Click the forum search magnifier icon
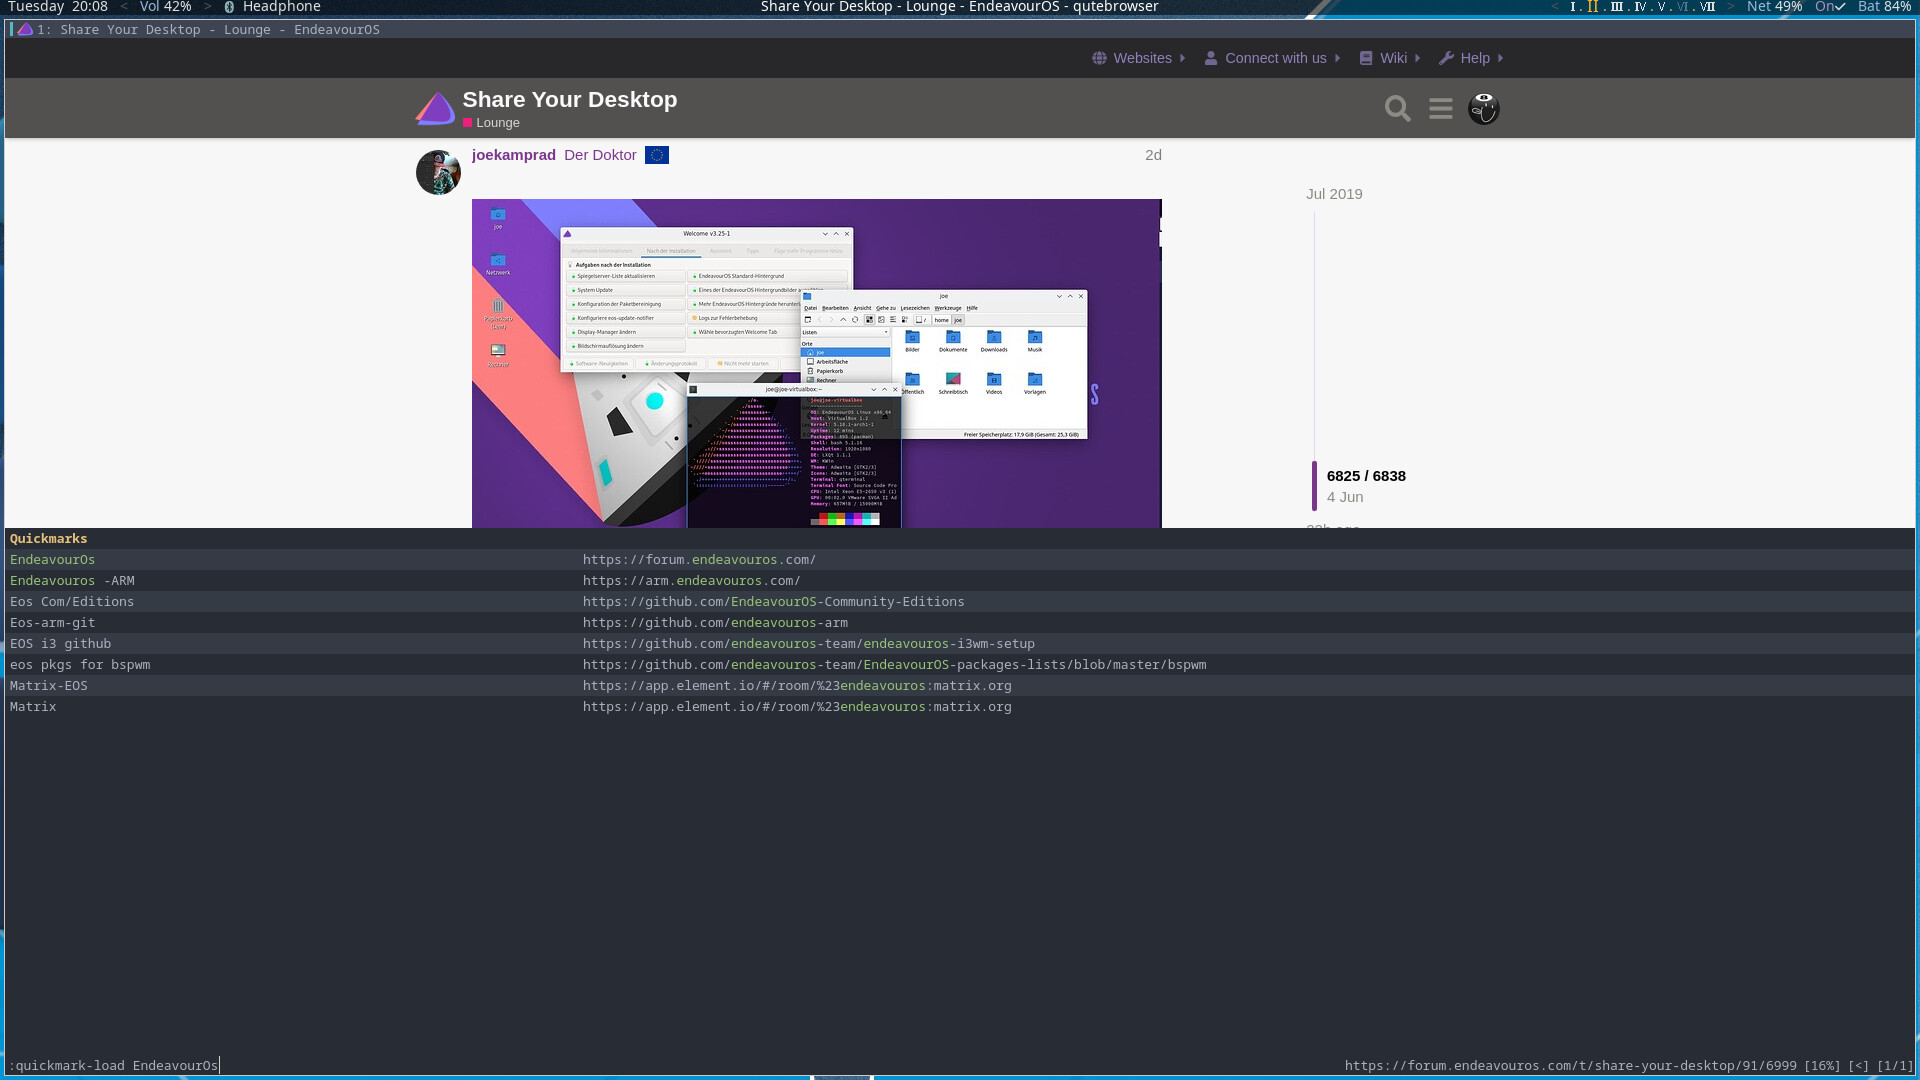 click(x=1397, y=108)
